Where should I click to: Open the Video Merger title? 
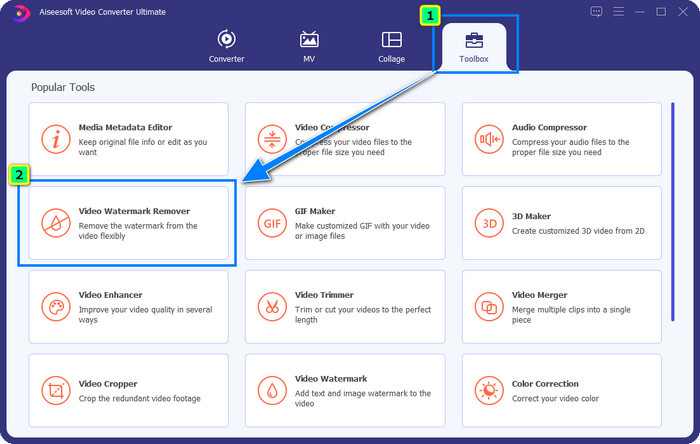(x=539, y=295)
